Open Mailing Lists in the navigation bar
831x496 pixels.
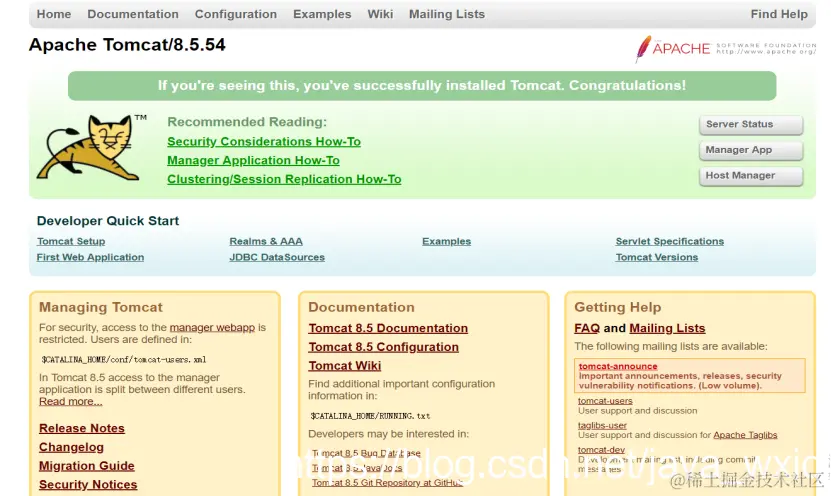446,14
